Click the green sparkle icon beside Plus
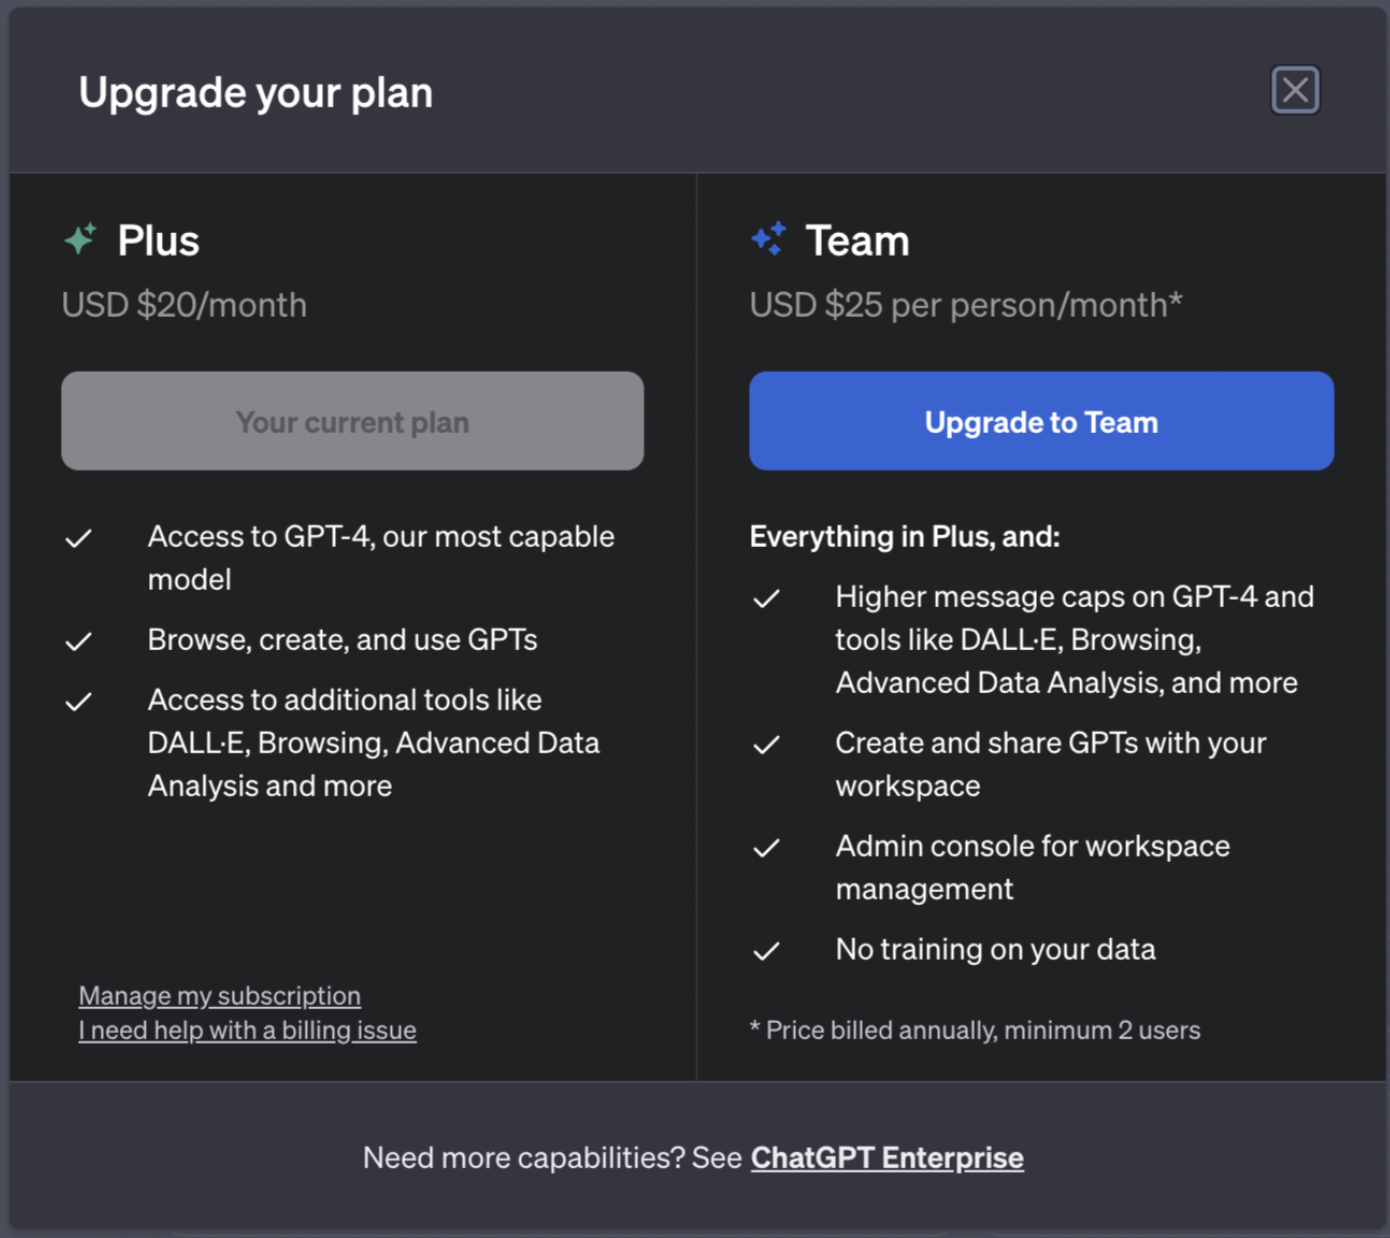Screen dimensions: 1390x1238 [81, 239]
